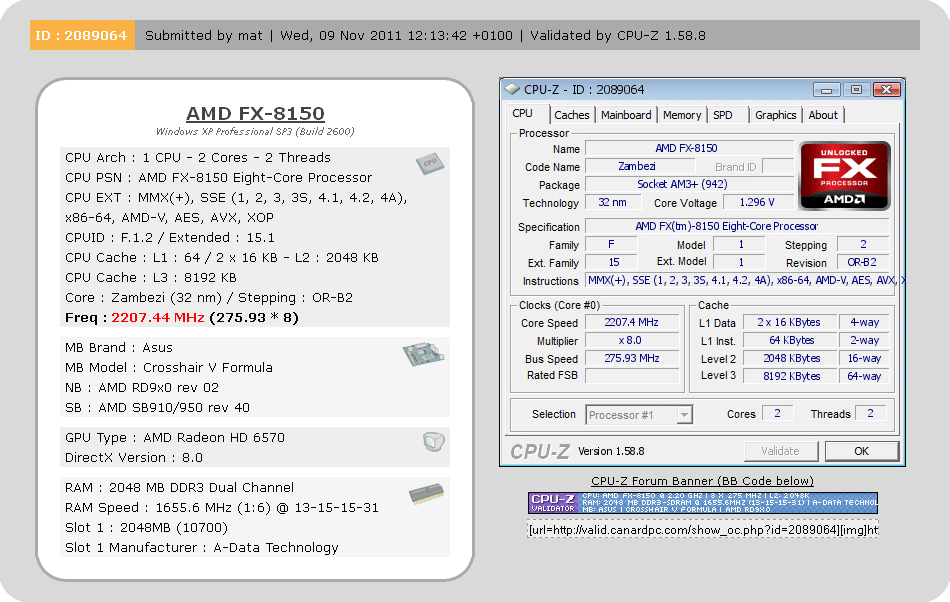
Task: Click the empty Brand ID field
Action: 778,167
